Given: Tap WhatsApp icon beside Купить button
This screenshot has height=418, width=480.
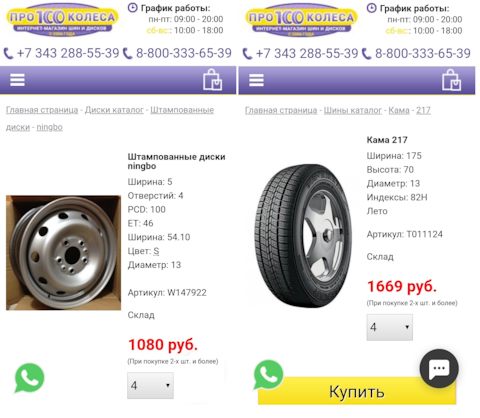Looking at the screenshot, I should click(268, 375).
